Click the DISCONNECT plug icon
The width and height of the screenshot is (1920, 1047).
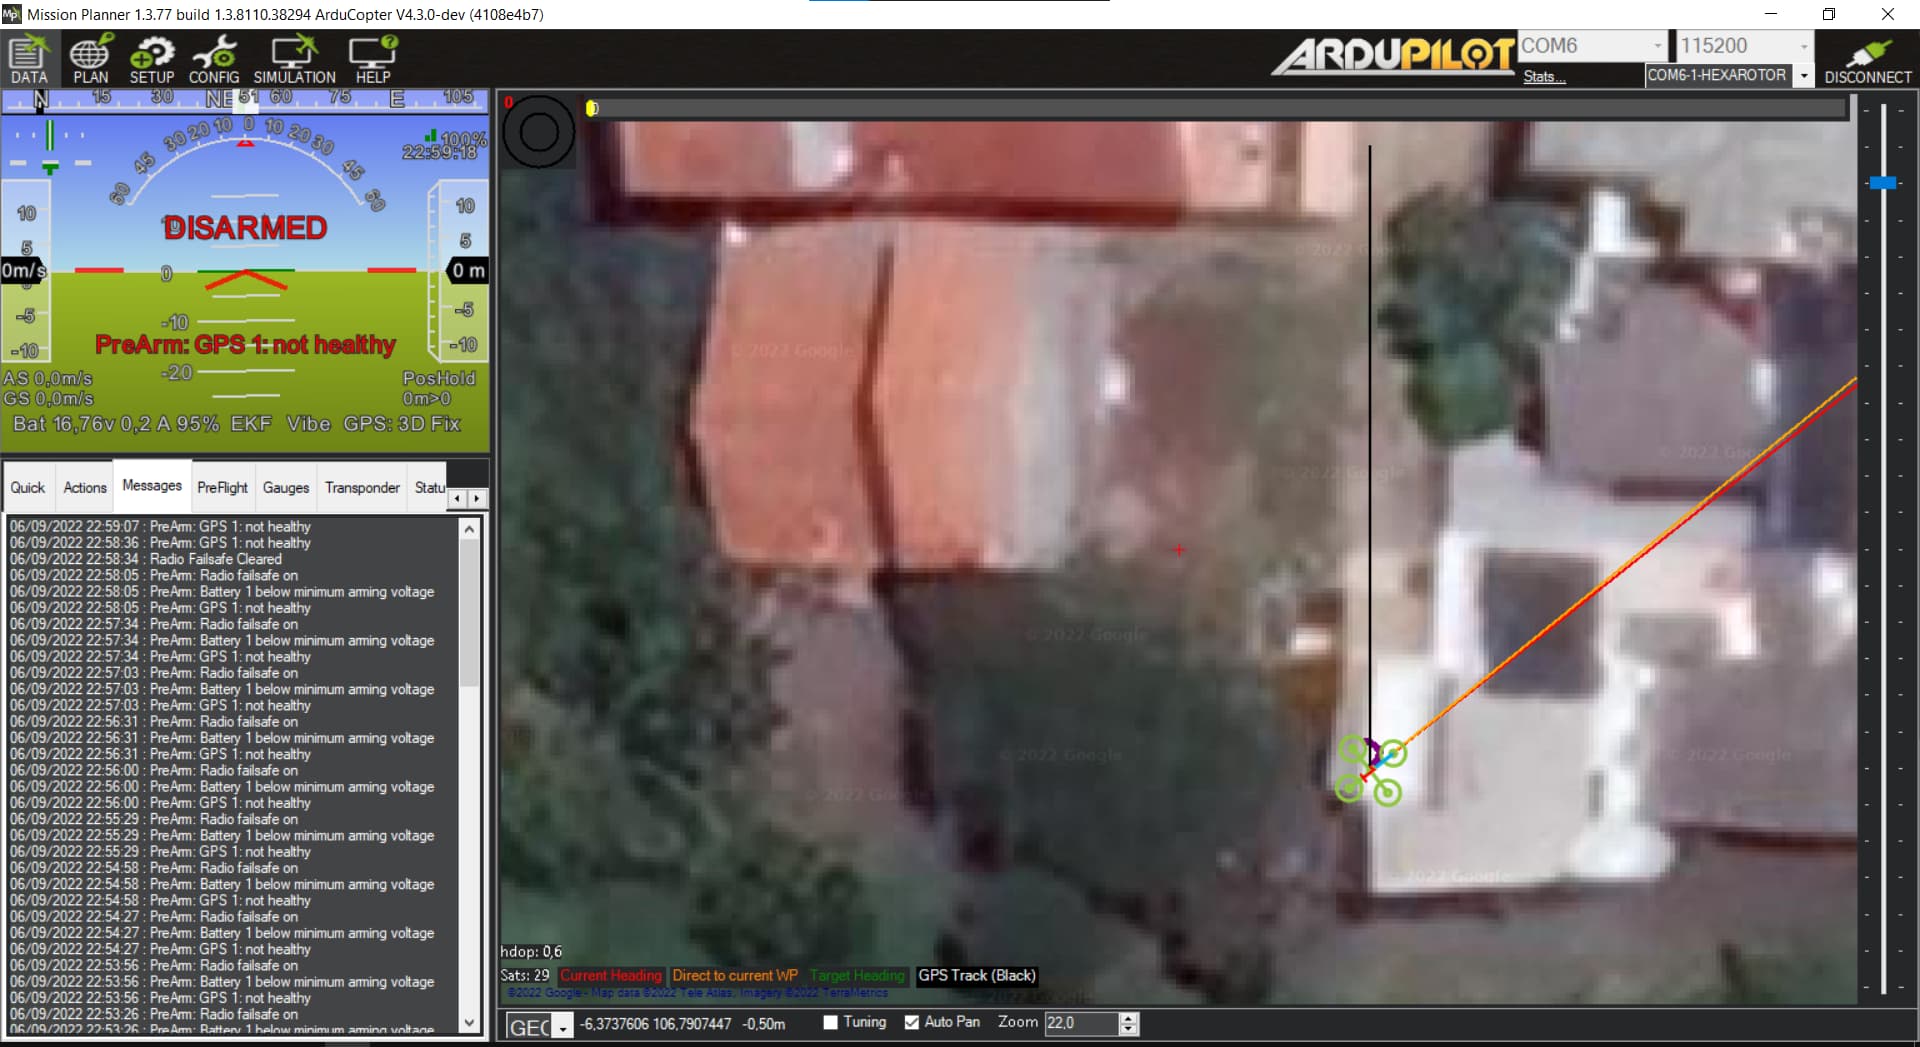coord(1869,50)
